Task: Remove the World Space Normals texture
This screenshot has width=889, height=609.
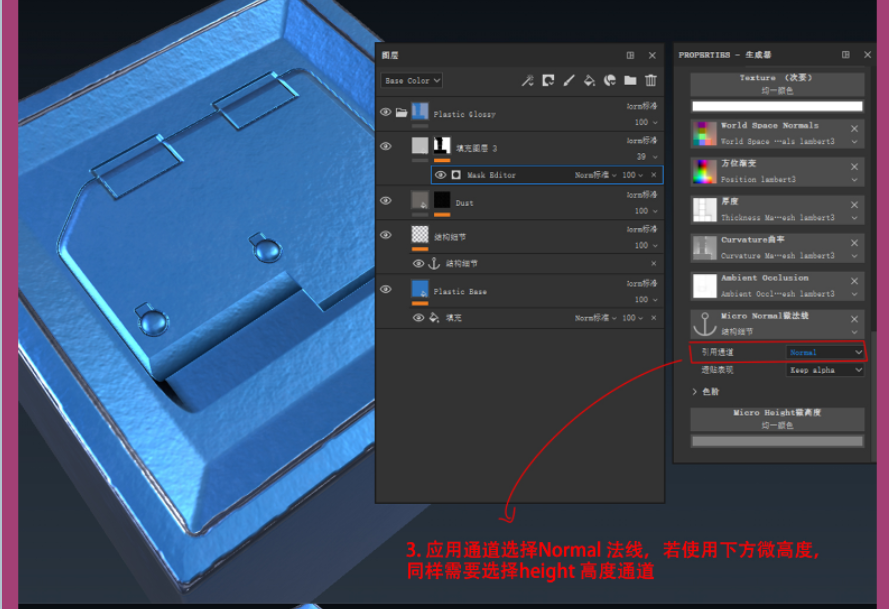Action: point(854,129)
